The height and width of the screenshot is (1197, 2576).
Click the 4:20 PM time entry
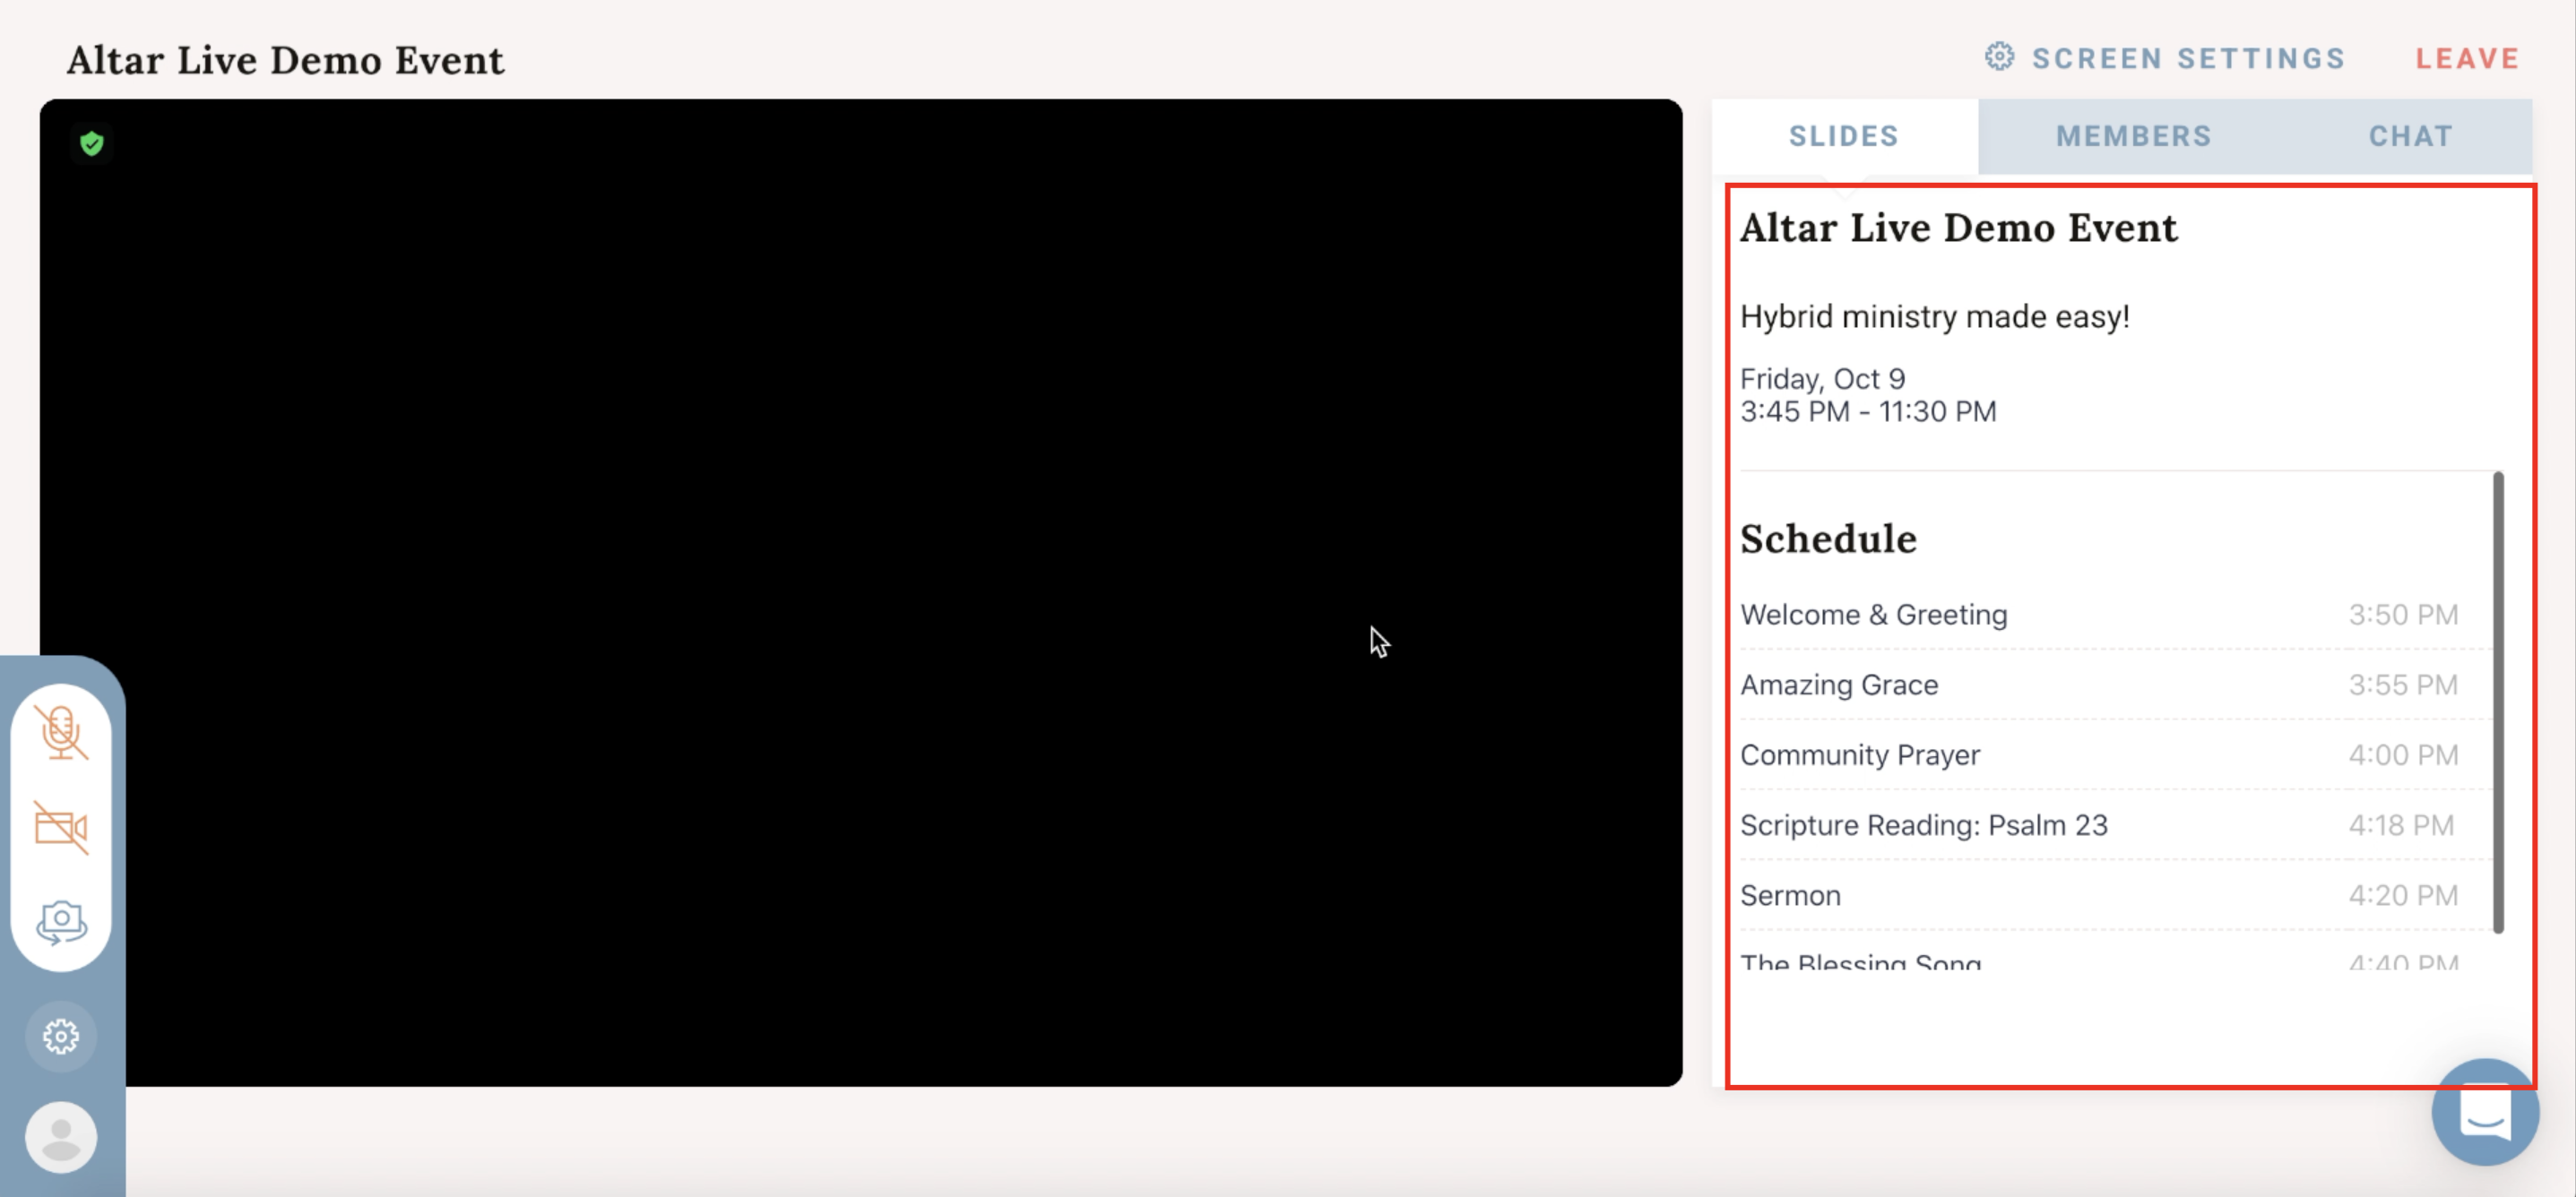pyautogui.click(x=2403, y=895)
